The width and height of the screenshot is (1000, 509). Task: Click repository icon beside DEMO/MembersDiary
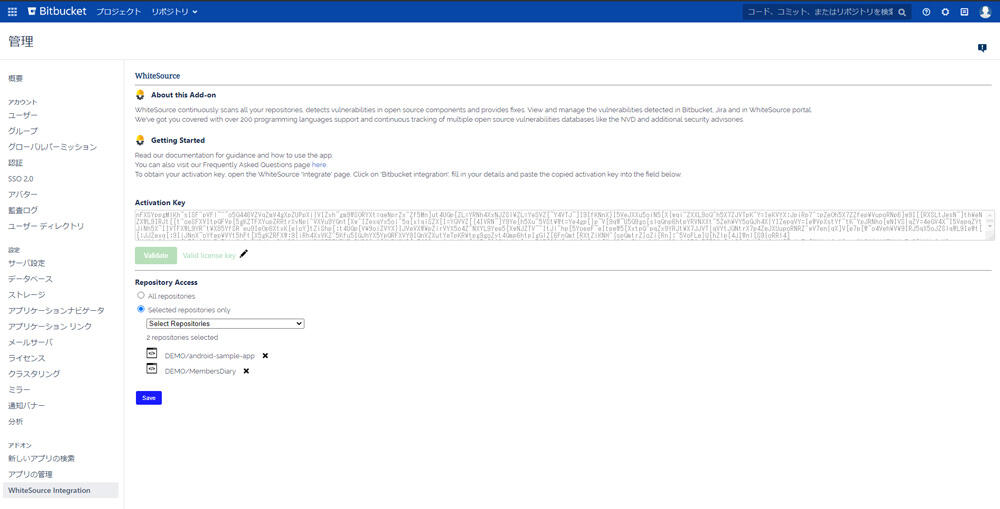[152, 368]
